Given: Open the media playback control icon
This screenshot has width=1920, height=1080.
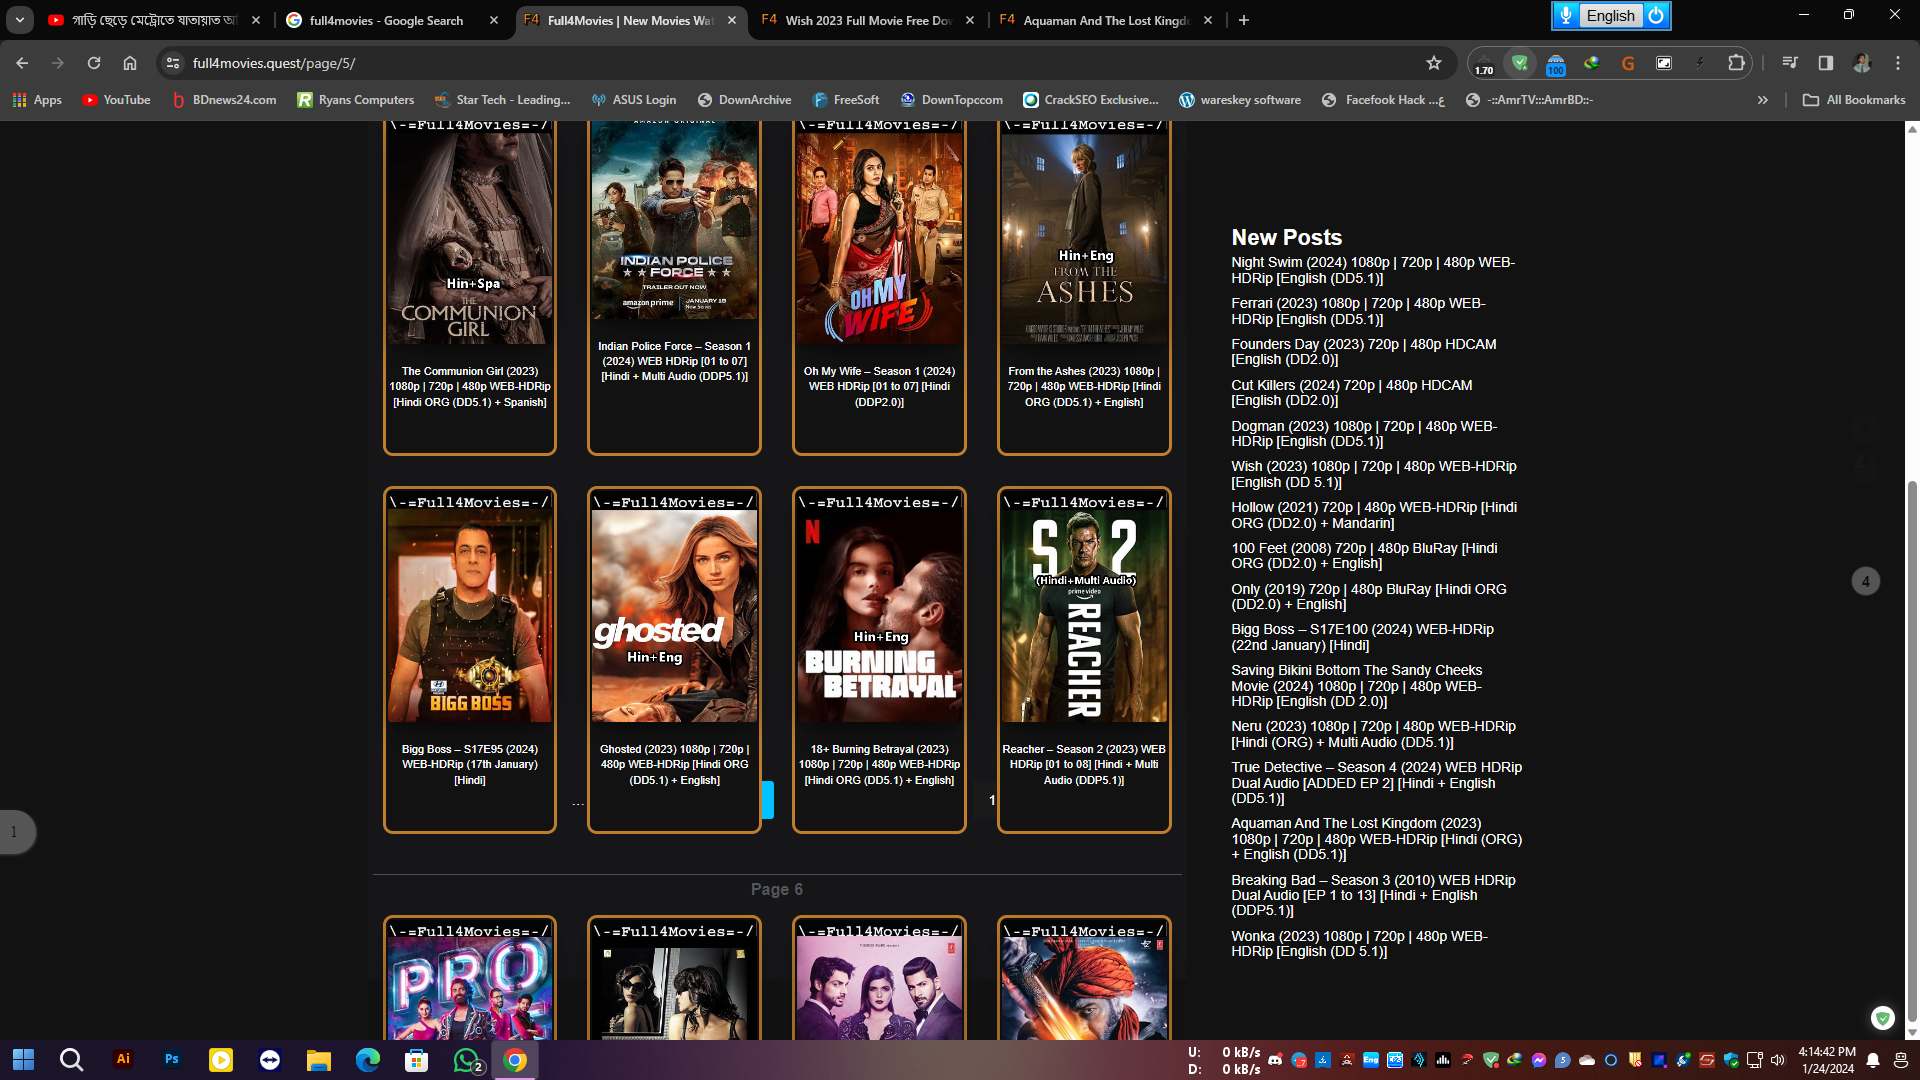Looking at the screenshot, I should point(1790,62).
